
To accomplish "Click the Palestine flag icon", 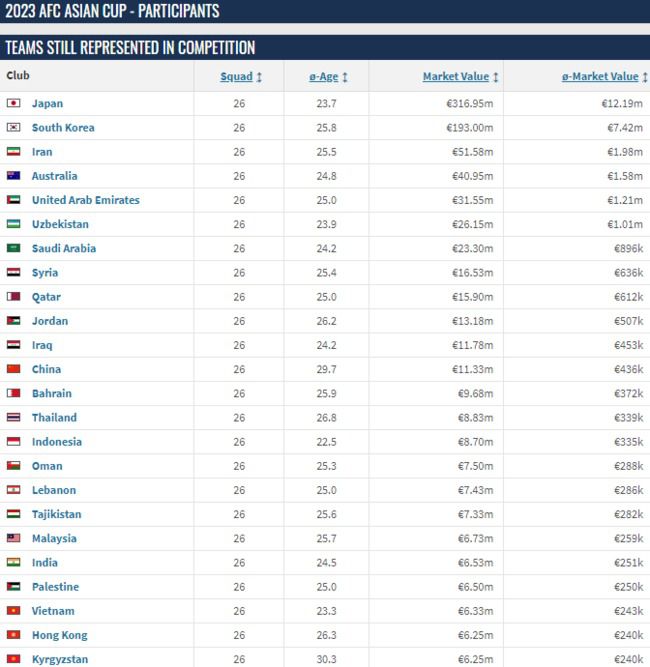I will point(14,587).
